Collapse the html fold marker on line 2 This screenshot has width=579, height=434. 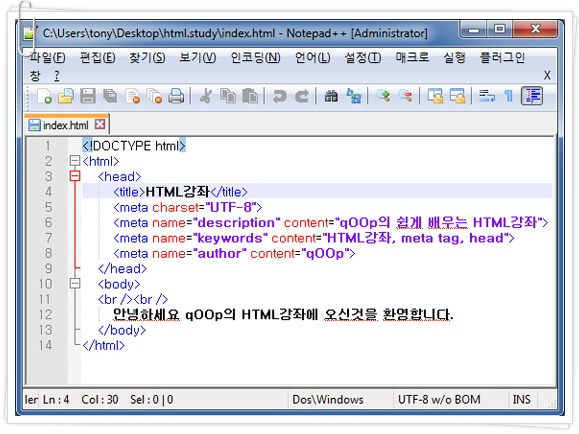point(75,161)
